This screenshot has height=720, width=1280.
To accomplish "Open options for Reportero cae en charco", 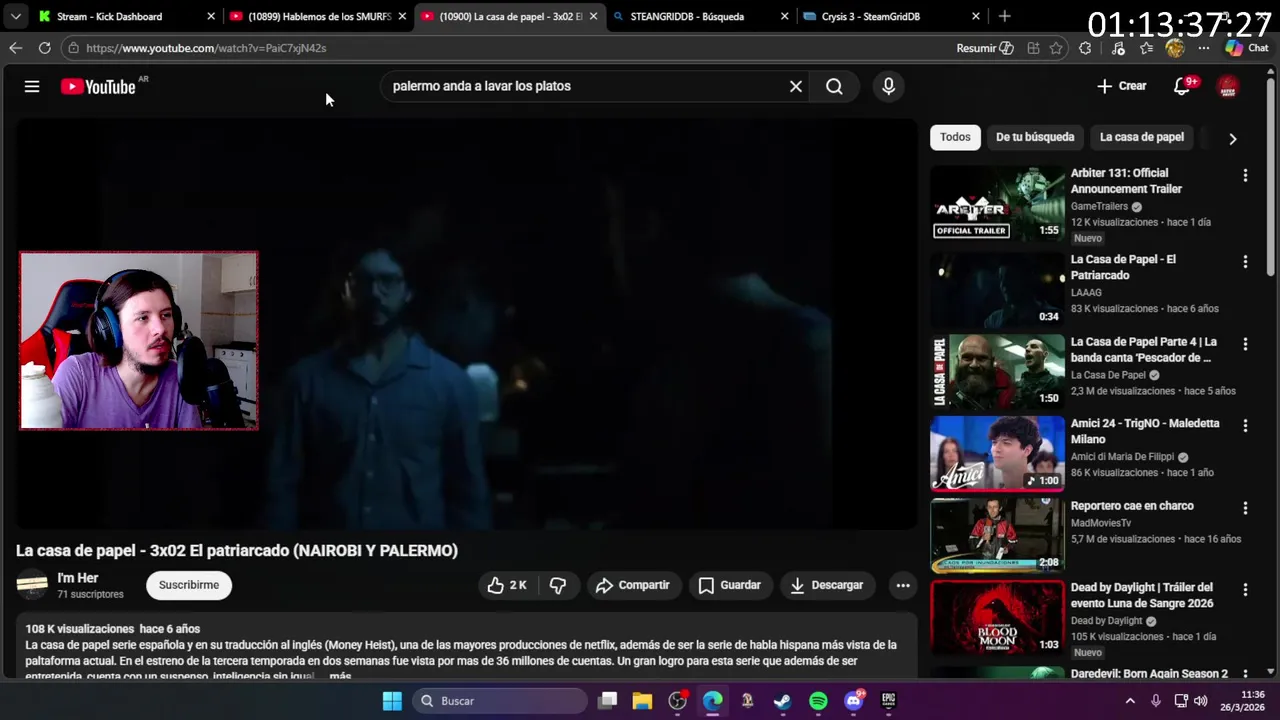I will point(1245,508).
